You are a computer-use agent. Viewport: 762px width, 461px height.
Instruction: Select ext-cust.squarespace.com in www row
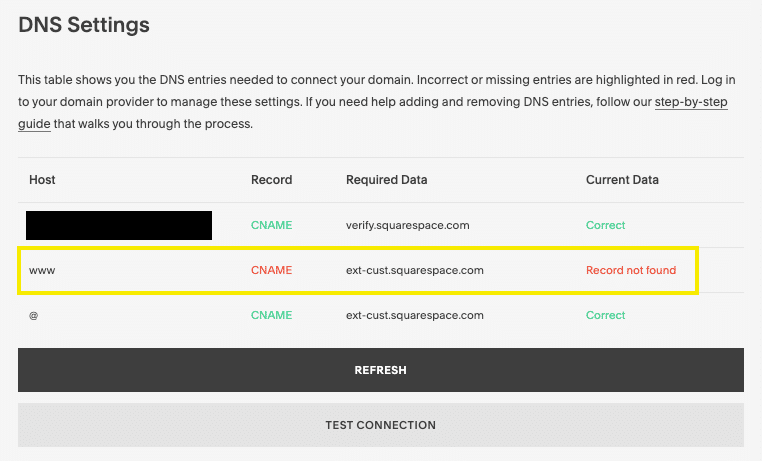tap(415, 271)
